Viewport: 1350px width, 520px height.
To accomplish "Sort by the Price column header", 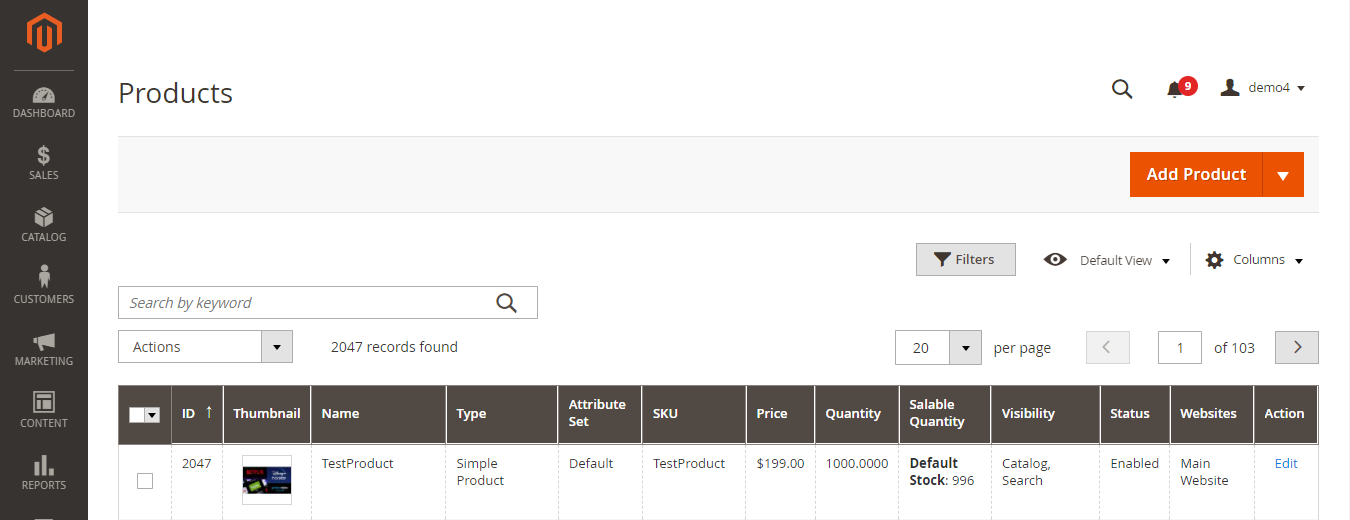I will (x=781, y=414).
